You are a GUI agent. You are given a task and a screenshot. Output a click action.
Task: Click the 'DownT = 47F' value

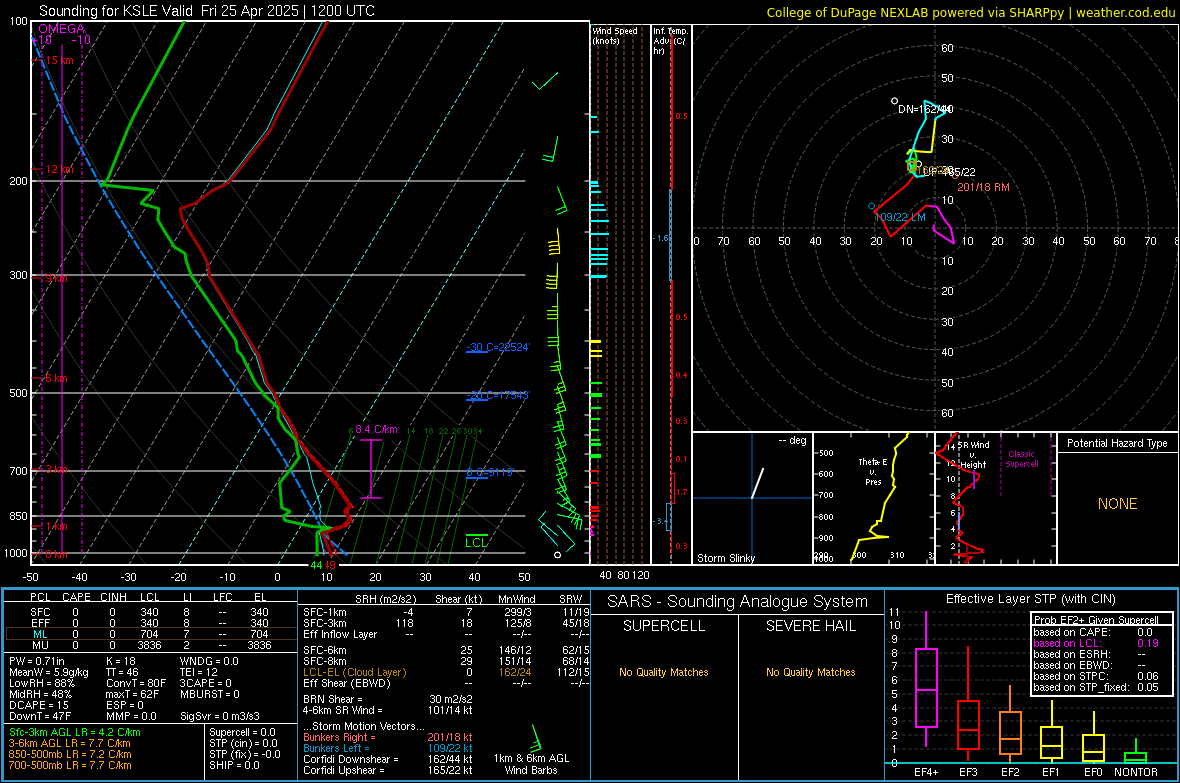pos(40,717)
